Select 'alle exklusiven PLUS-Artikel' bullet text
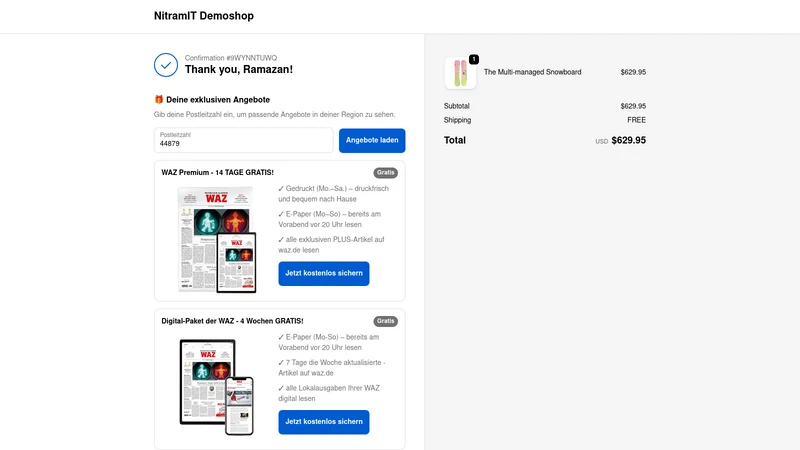This screenshot has width=800, height=450. pos(331,245)
